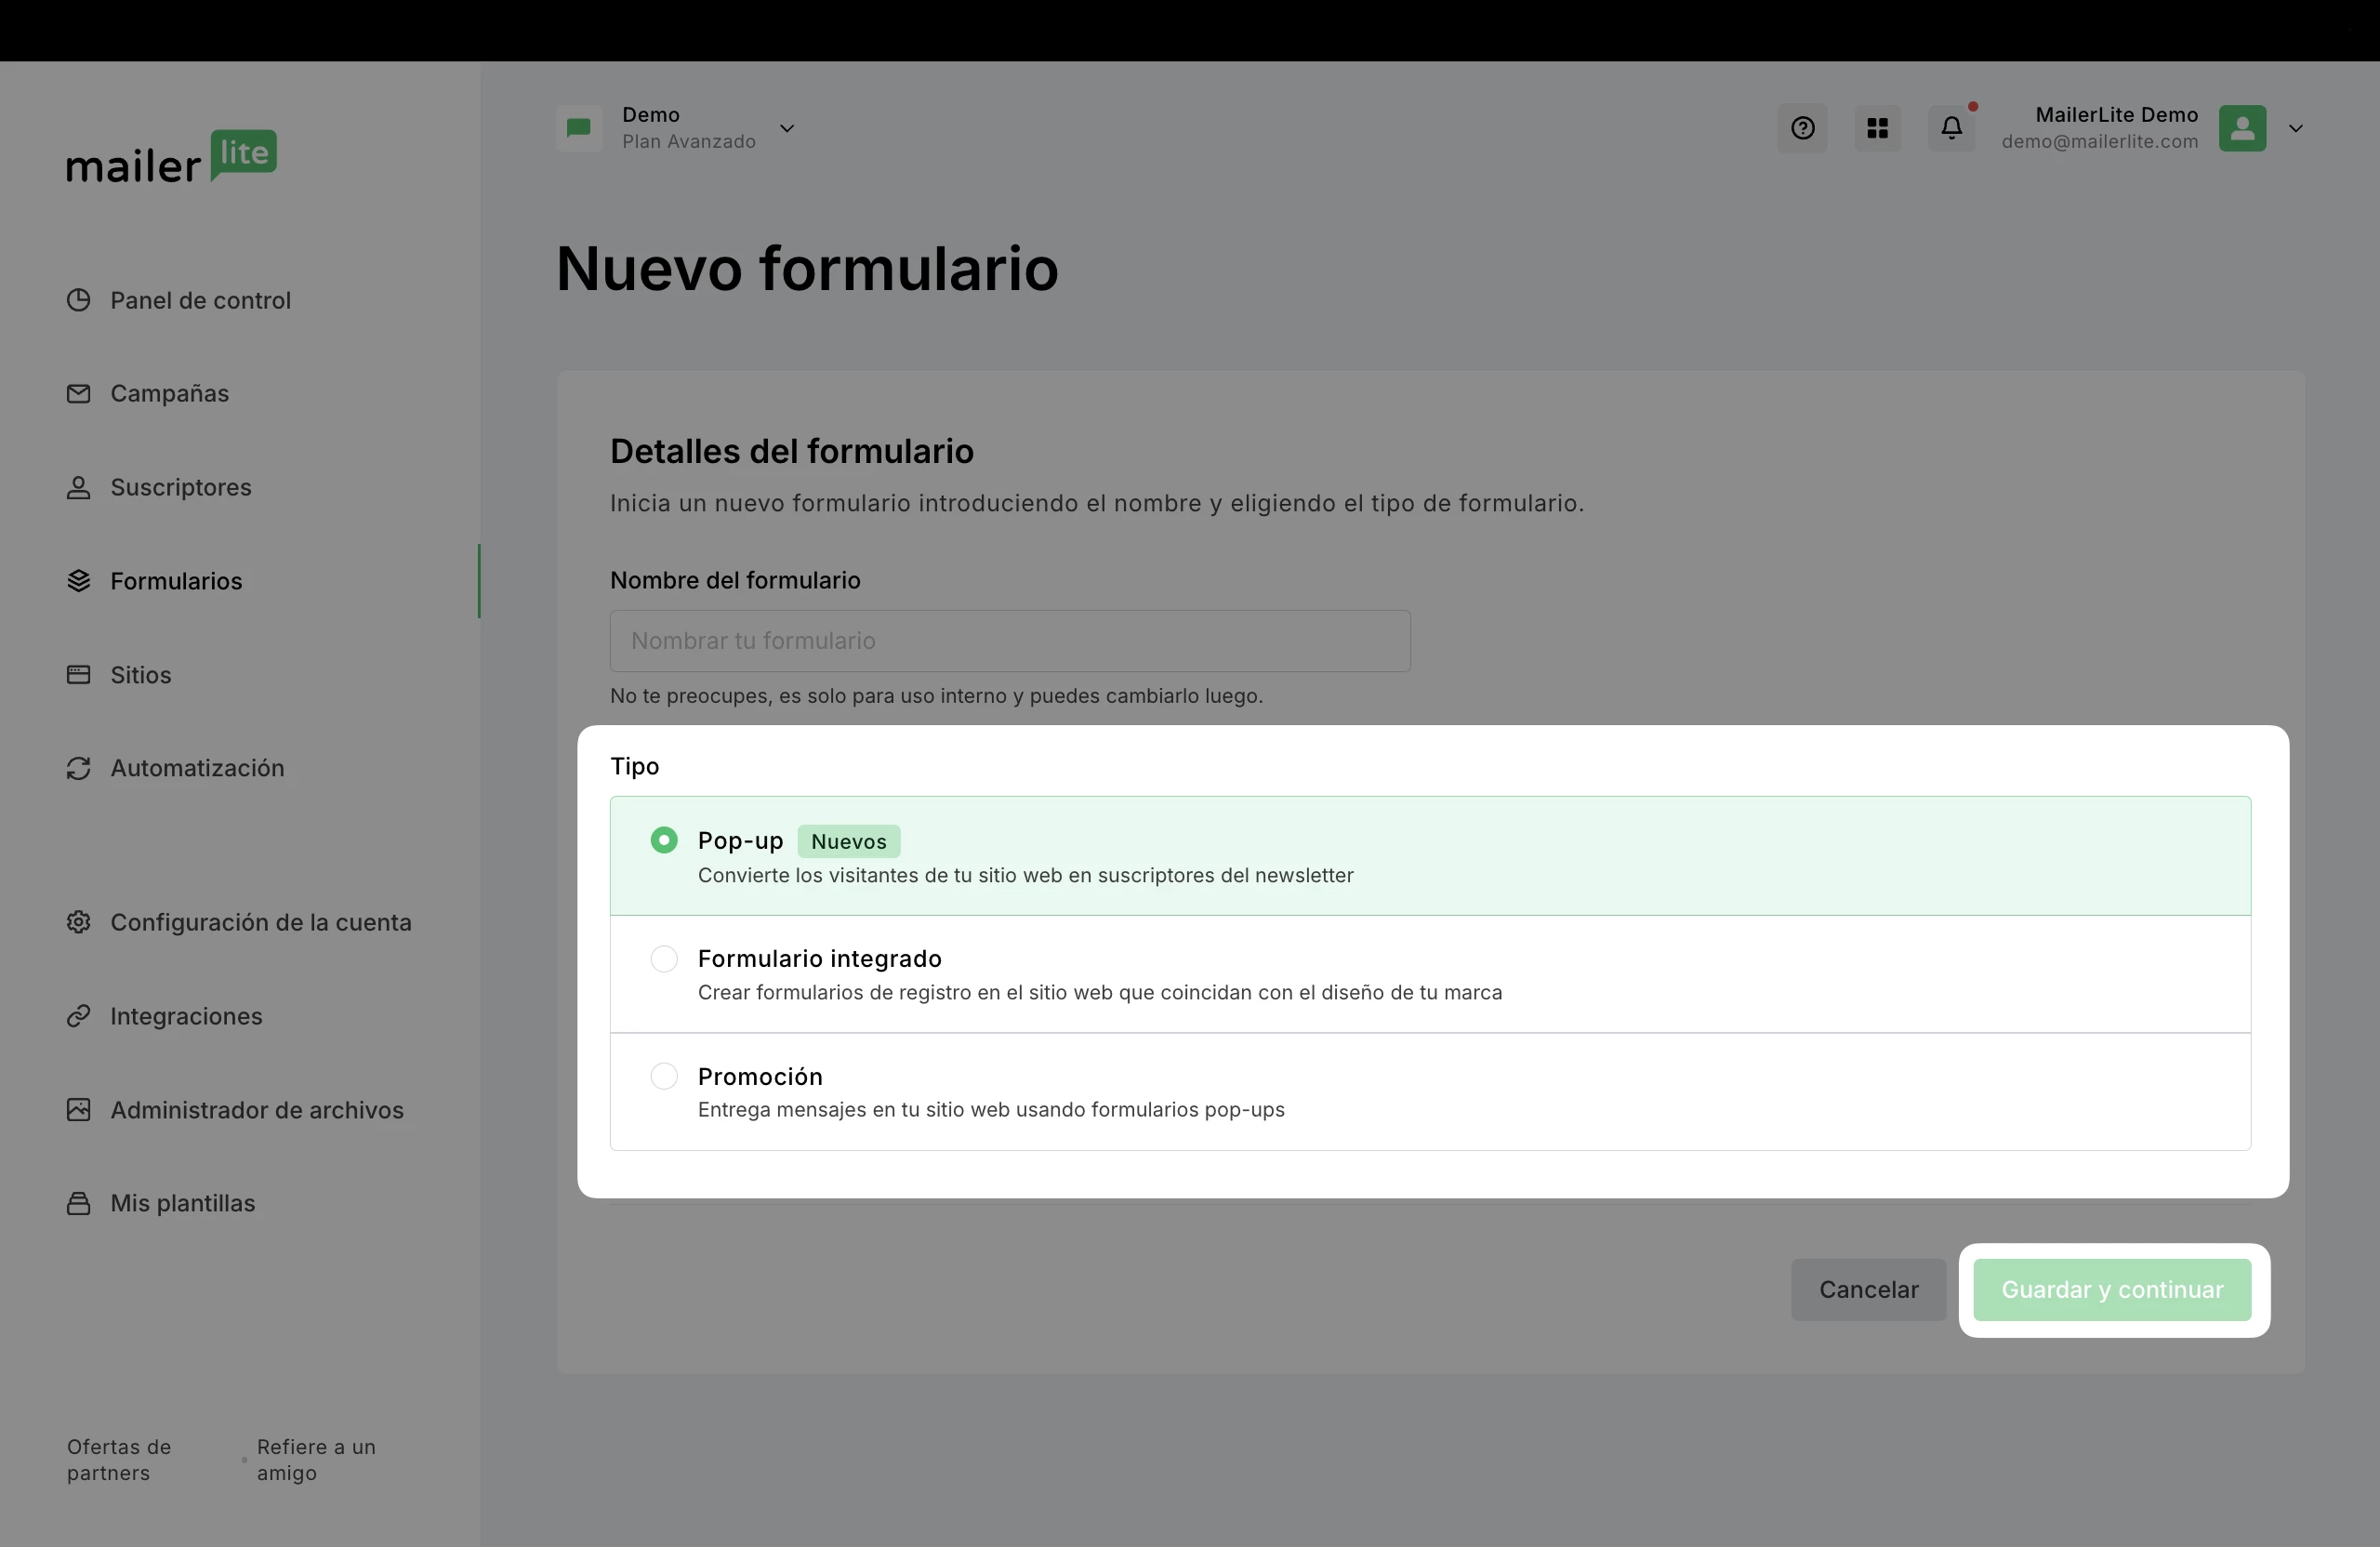
Task: Click the MailerLite logo
Action: (171, 157)
